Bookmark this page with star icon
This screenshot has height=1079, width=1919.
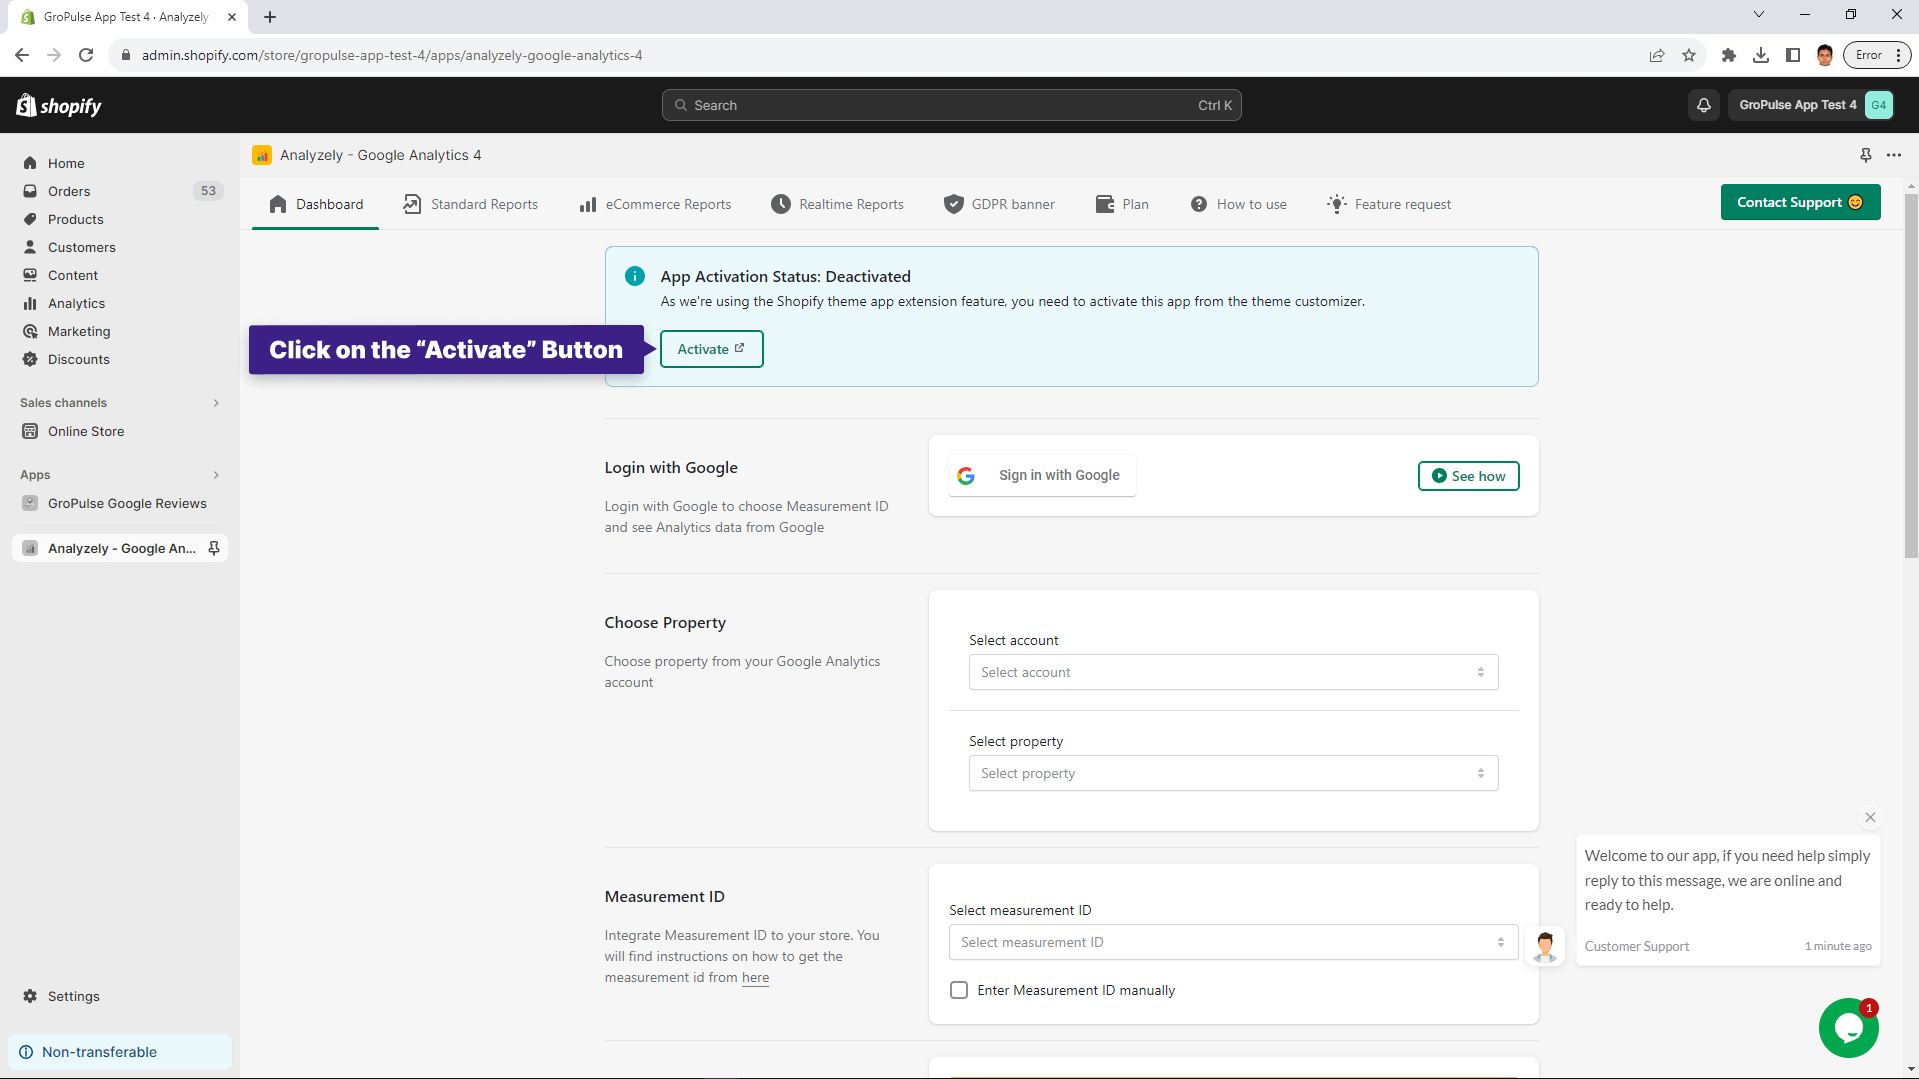(x=1689, y=55)
